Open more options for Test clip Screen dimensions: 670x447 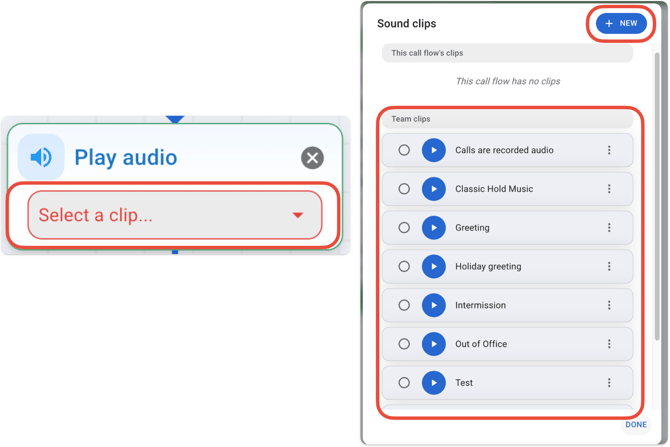[x=609, y=383]
